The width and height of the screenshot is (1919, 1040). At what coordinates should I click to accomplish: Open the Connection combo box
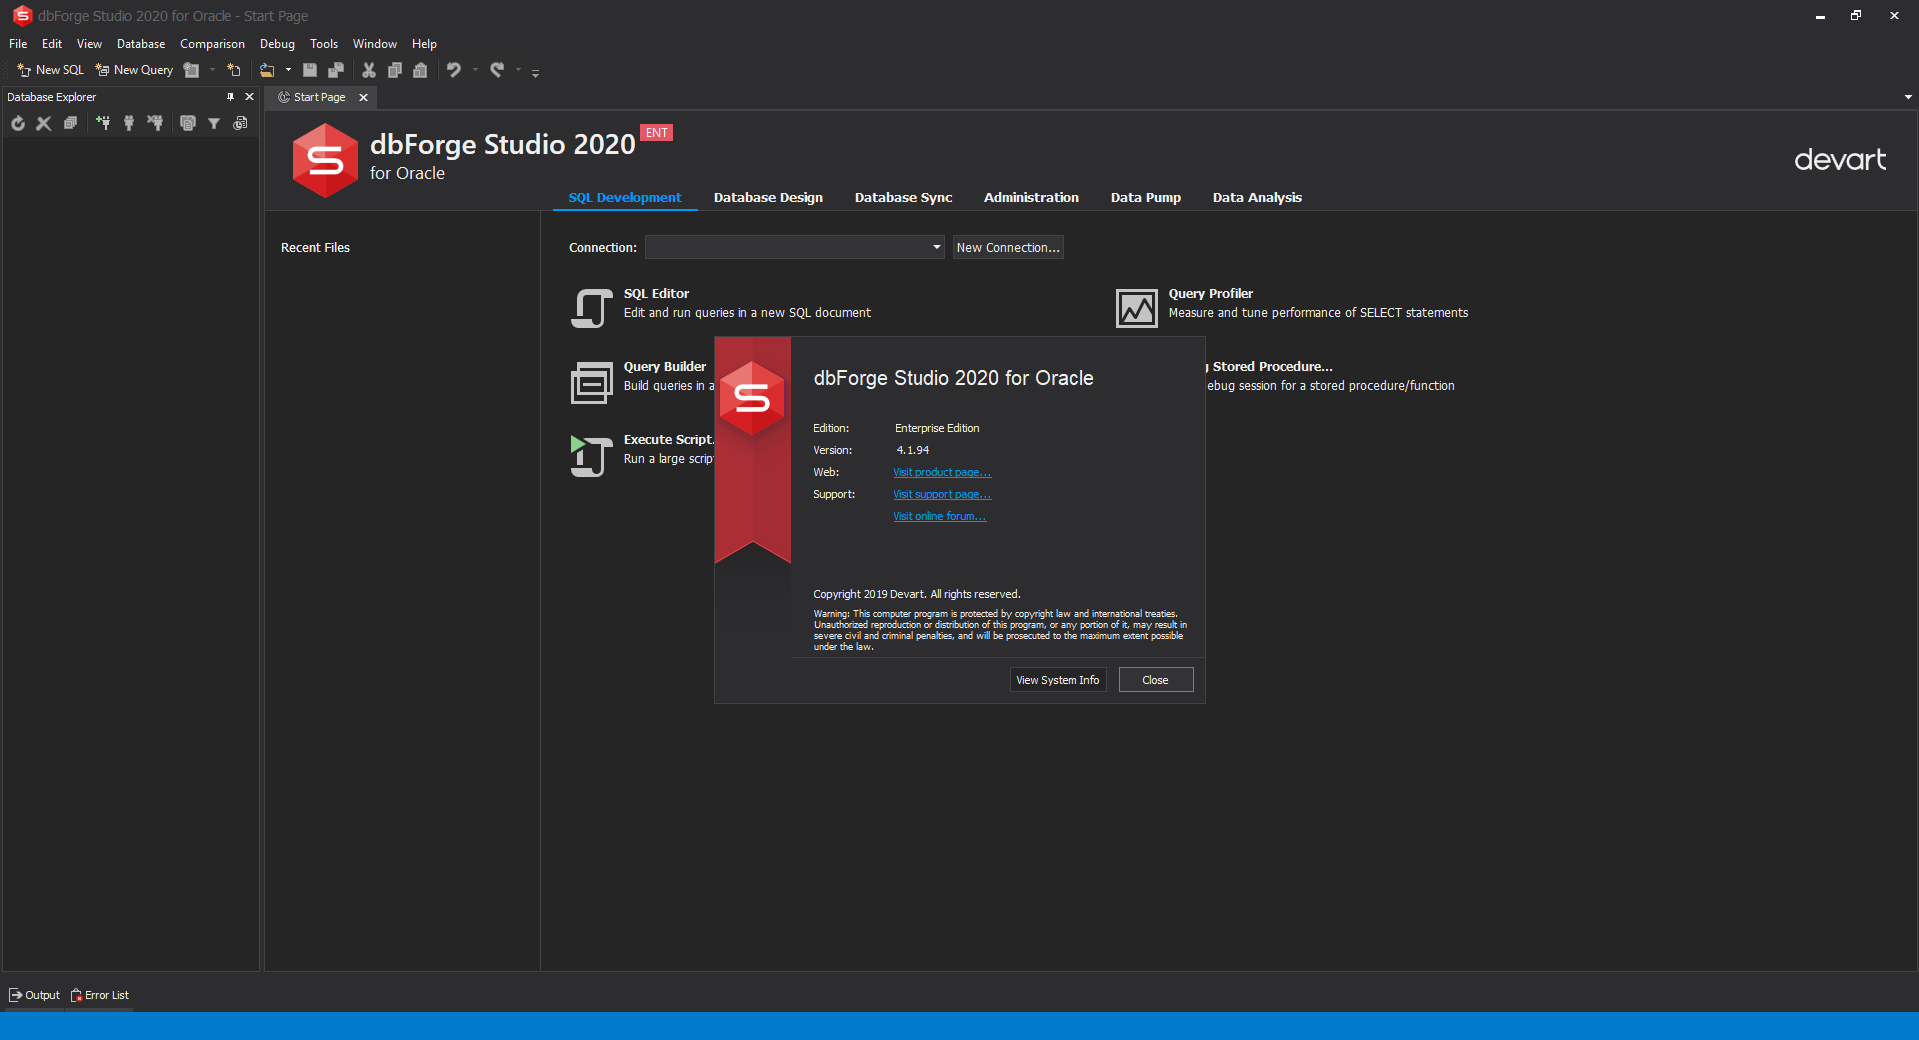tap(795, 247)
